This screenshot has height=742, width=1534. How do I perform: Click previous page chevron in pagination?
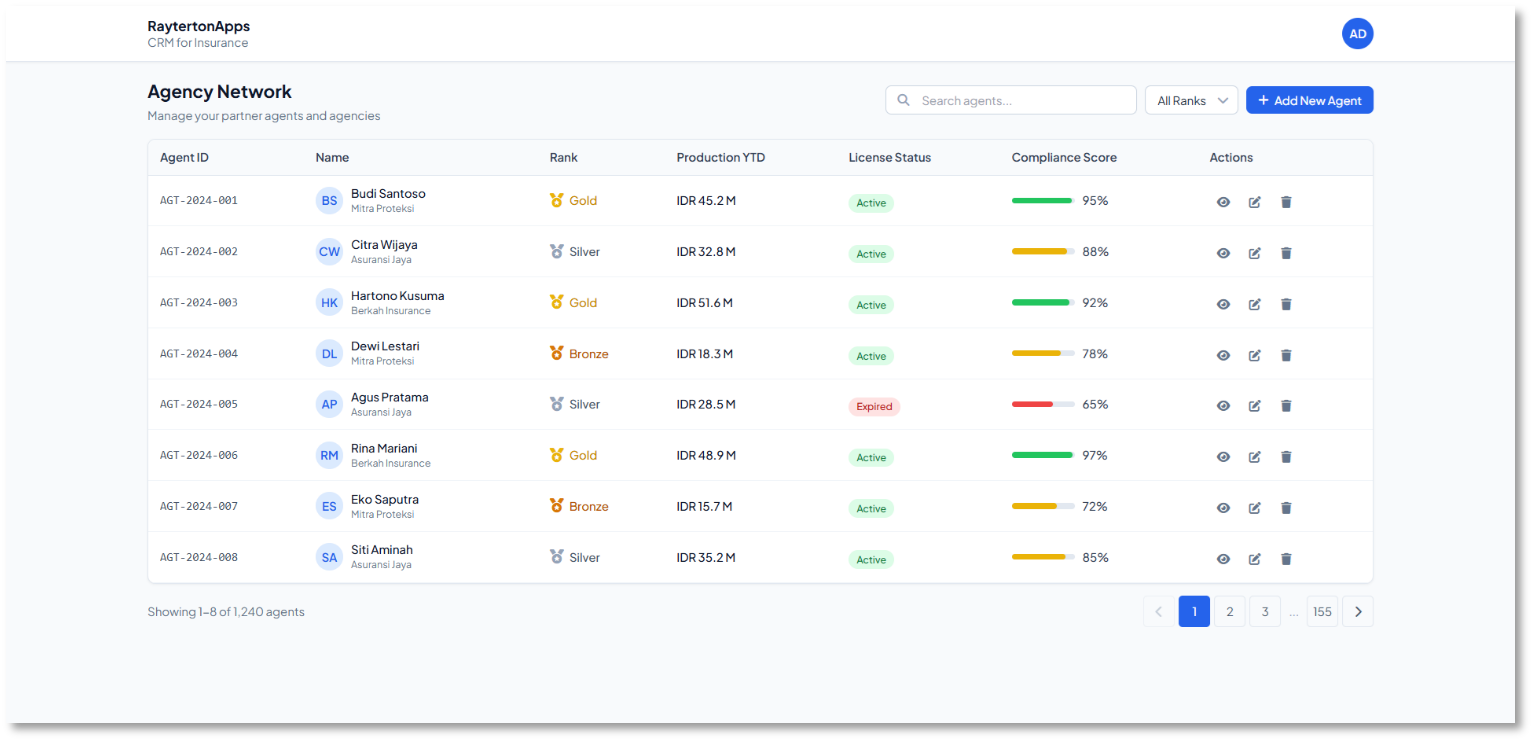coord(1158,612)
